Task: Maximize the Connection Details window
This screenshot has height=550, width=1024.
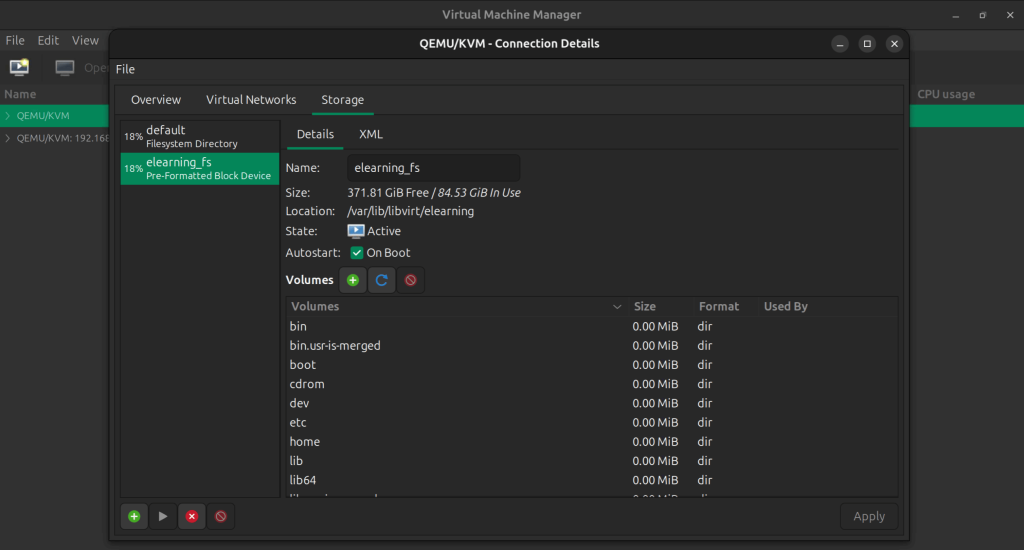Action: 867,44
